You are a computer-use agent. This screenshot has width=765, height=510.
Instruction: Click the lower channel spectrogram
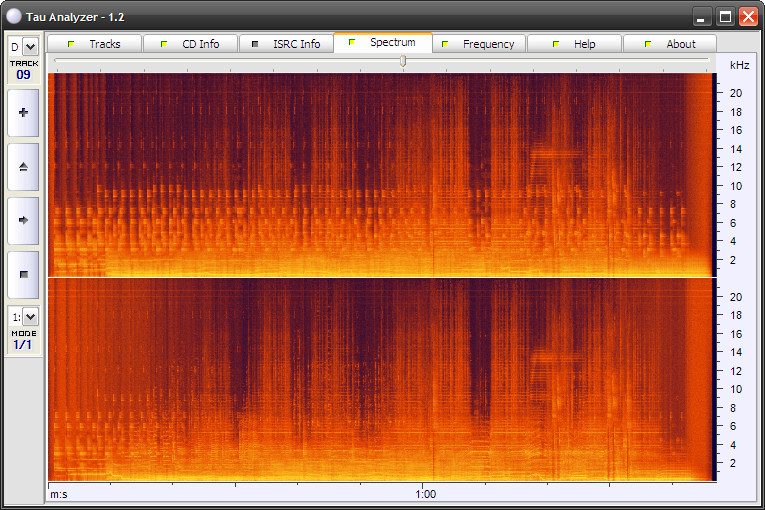click(x=380, y=380)
